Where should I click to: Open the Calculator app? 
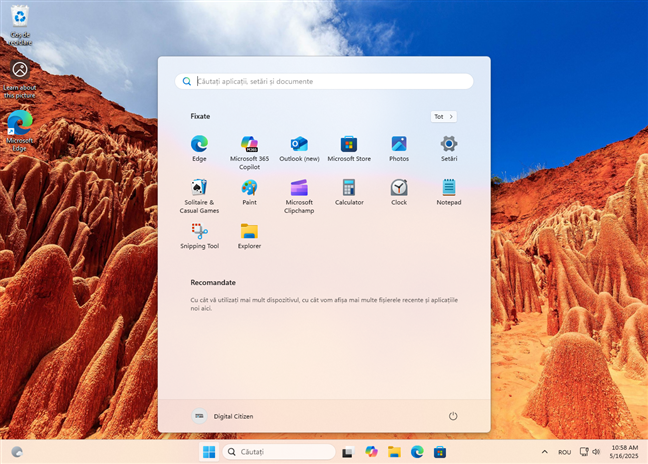tap(349, 192)
